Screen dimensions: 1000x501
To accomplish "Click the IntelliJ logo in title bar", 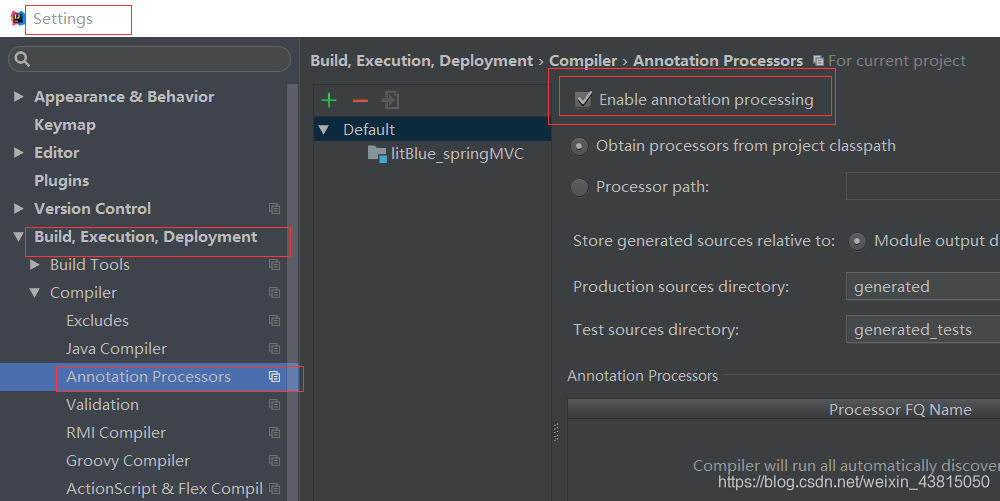I will [17, 18].
